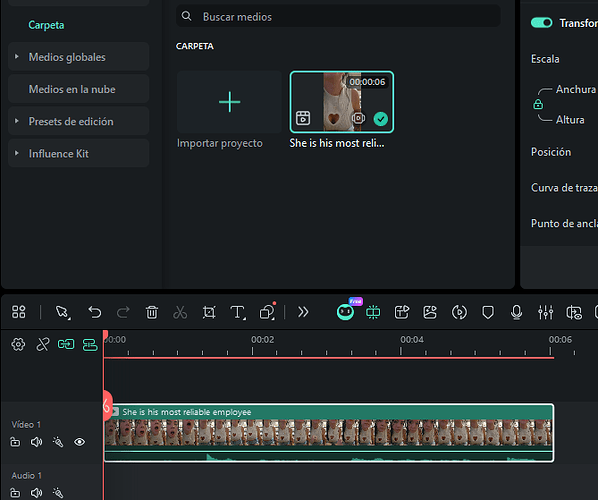Mute the Video 1 track

pyautogui.click(x=37, y=442)
